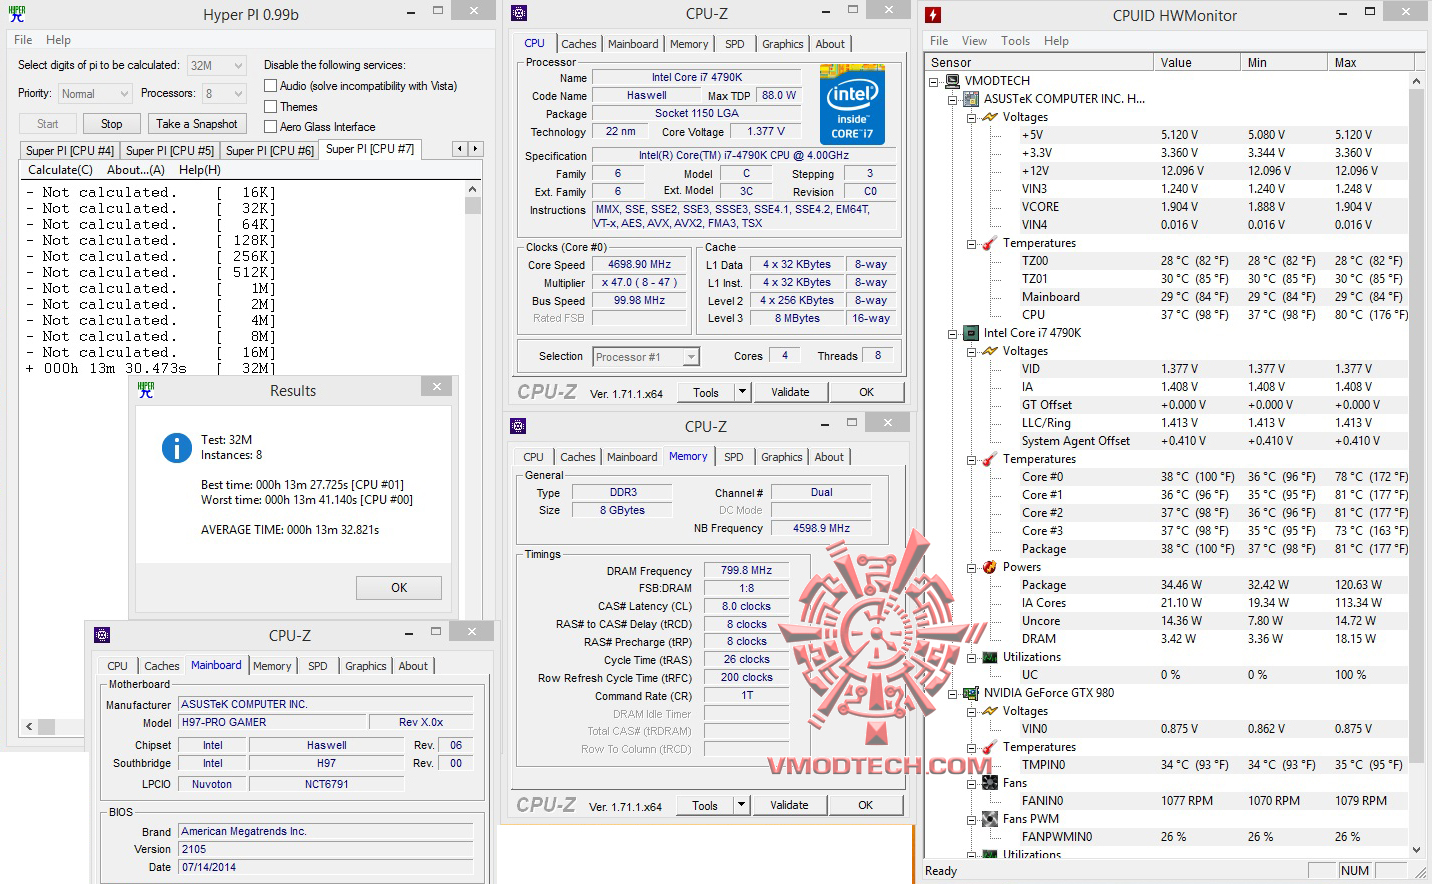Viewport: 1432px width, 884px height.
Task: Enable the Audio service checkbox
Action: (x=270, y=86)
